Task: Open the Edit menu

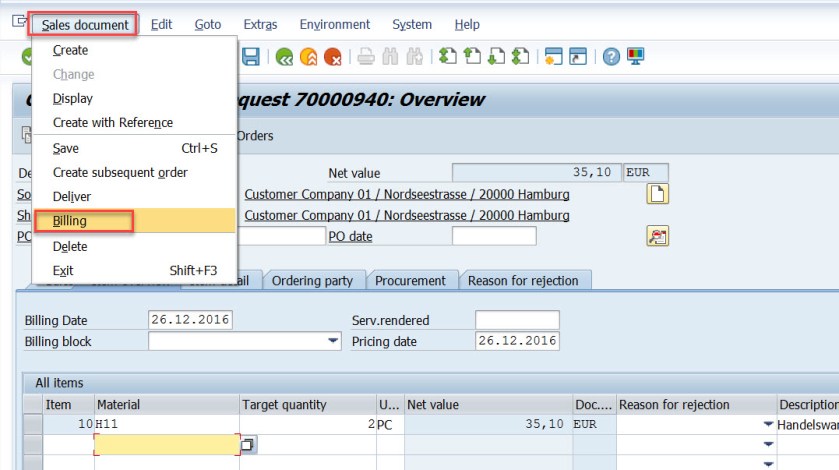Action: click(161, 25)
